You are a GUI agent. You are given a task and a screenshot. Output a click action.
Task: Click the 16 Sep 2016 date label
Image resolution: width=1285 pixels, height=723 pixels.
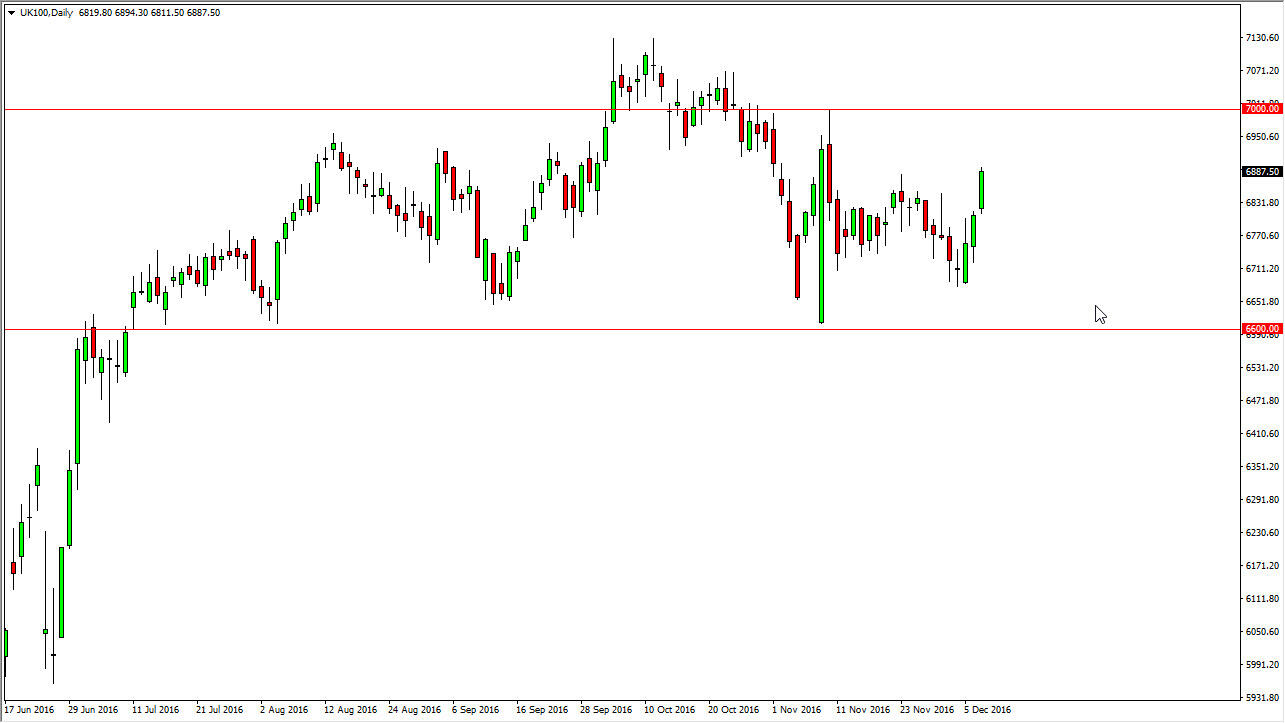pyautogui.click(x=541, y=710)
